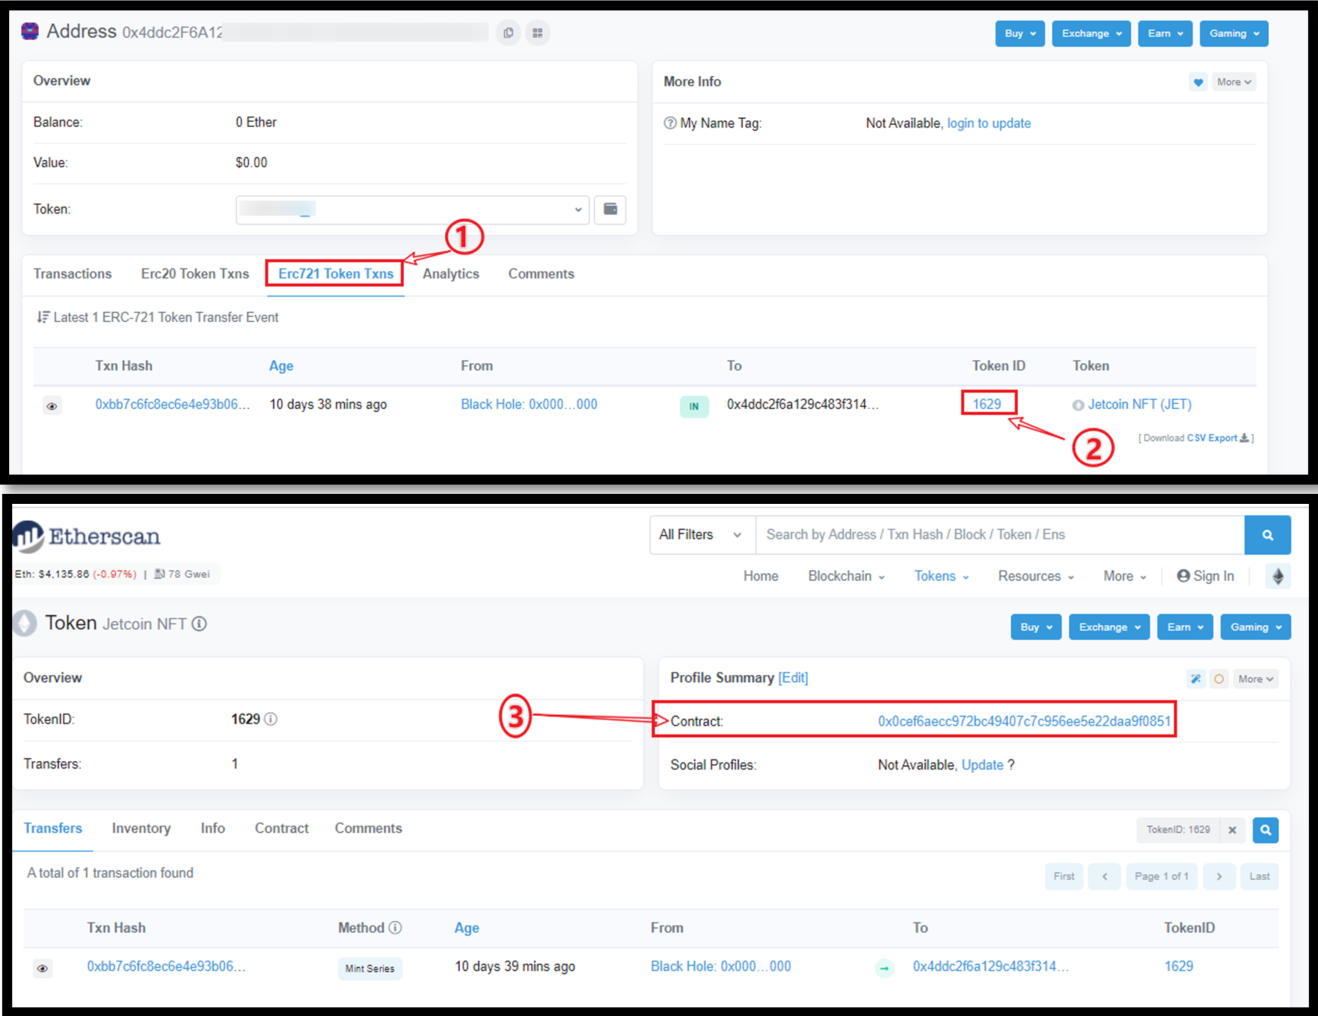
Task: Open the contract address link in Profile Summary
Action: [1023, 721]
